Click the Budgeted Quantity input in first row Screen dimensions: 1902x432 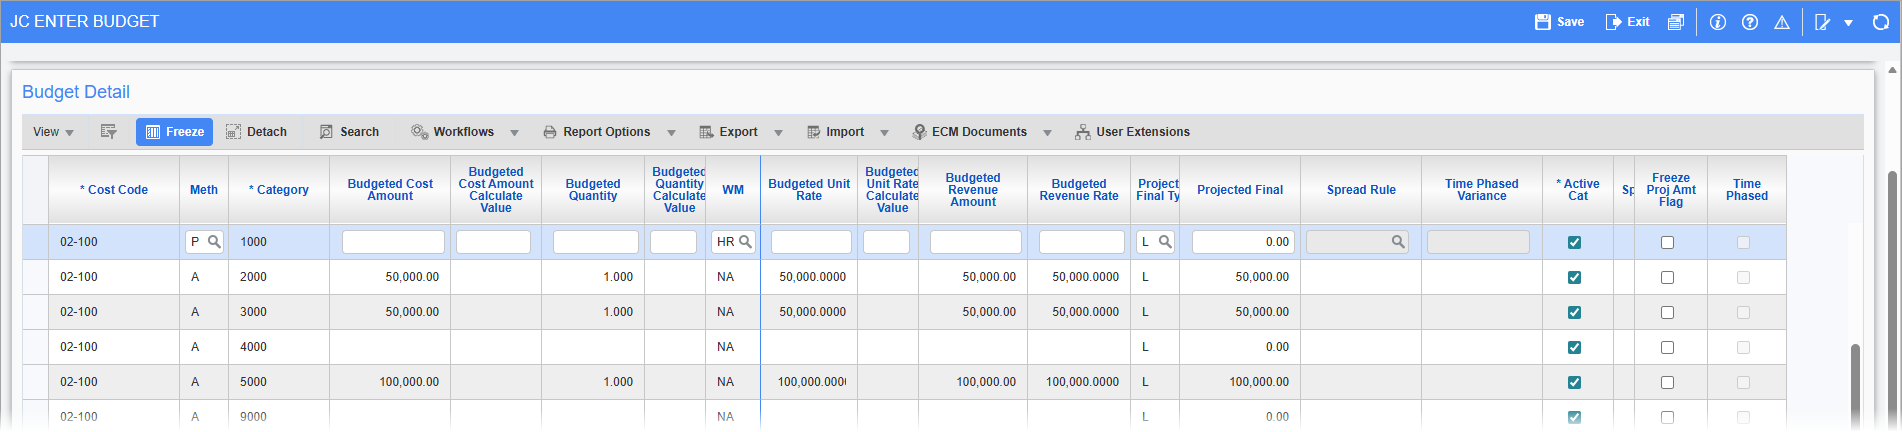[x=596, y=242]
